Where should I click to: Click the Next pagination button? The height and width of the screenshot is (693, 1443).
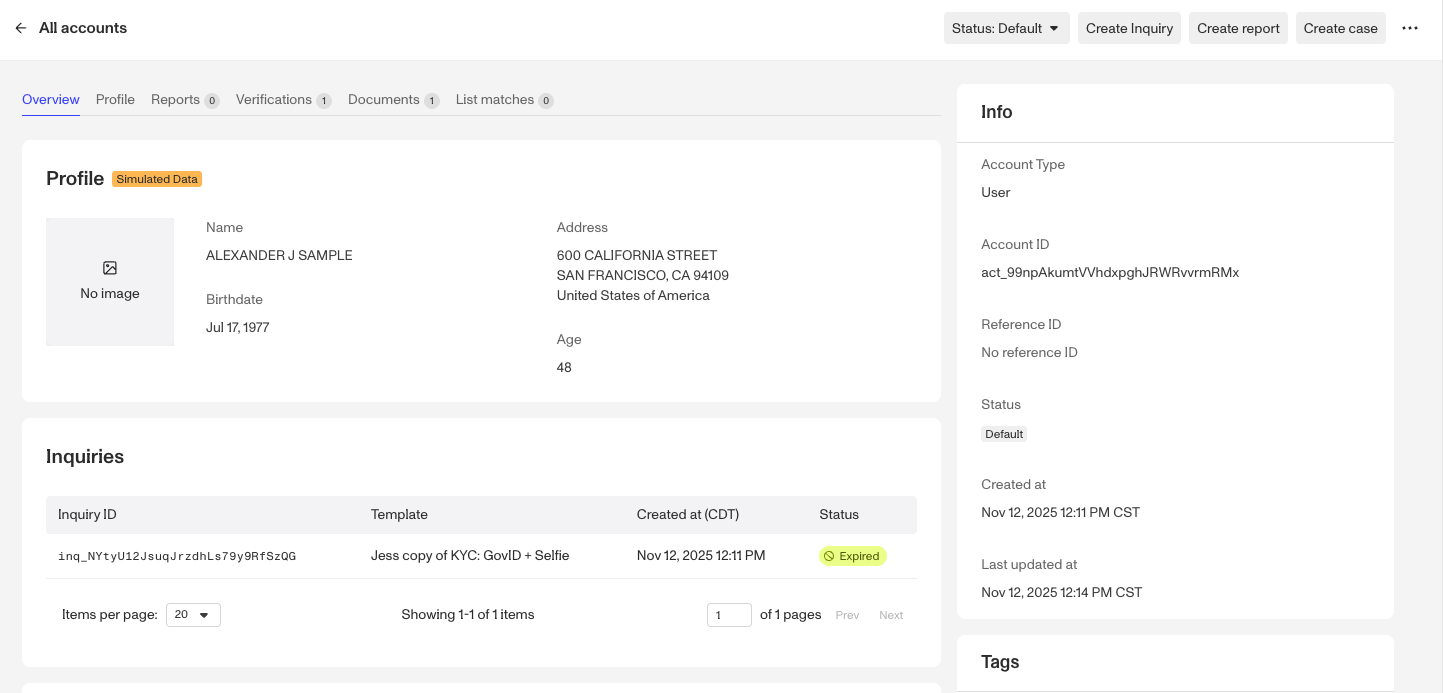[891, 615]
